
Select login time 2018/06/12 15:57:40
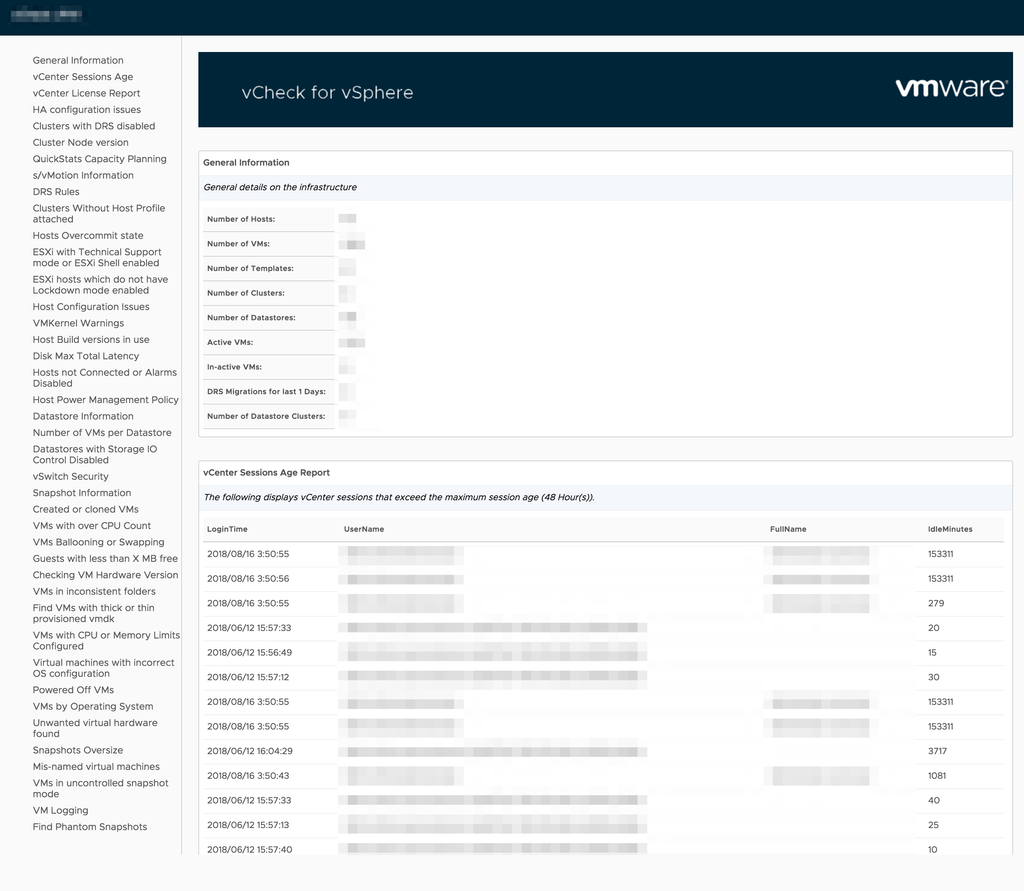[x=249, y=849]
